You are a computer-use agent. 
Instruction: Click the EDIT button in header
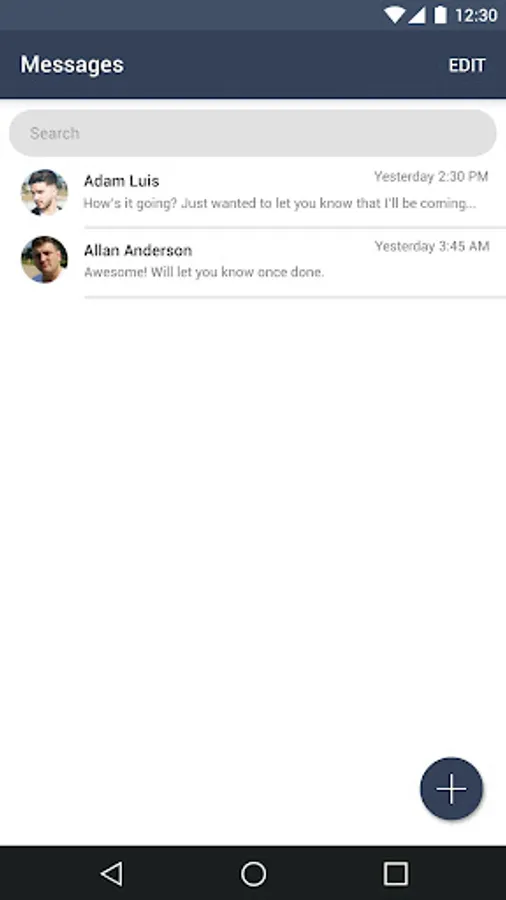point(467,65)
